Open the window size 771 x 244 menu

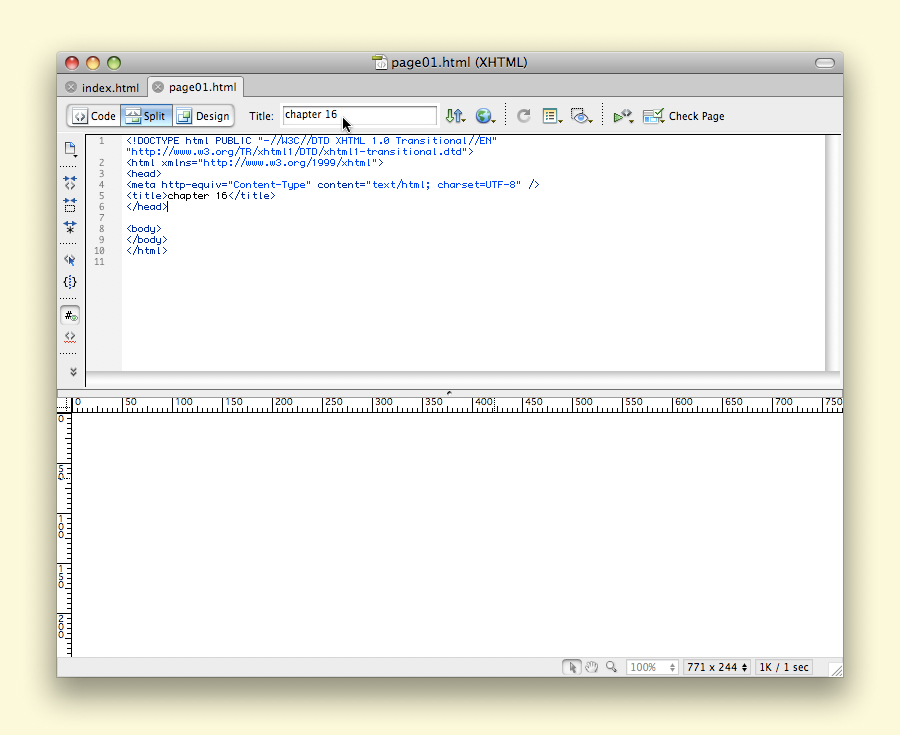point(717,667)
